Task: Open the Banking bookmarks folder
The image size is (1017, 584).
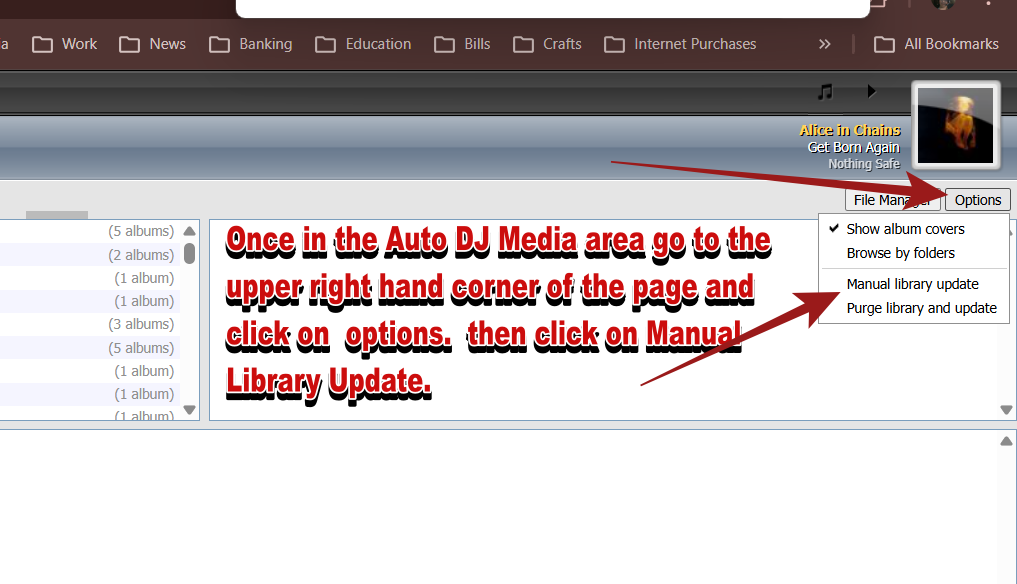Action: pos(250,44)
